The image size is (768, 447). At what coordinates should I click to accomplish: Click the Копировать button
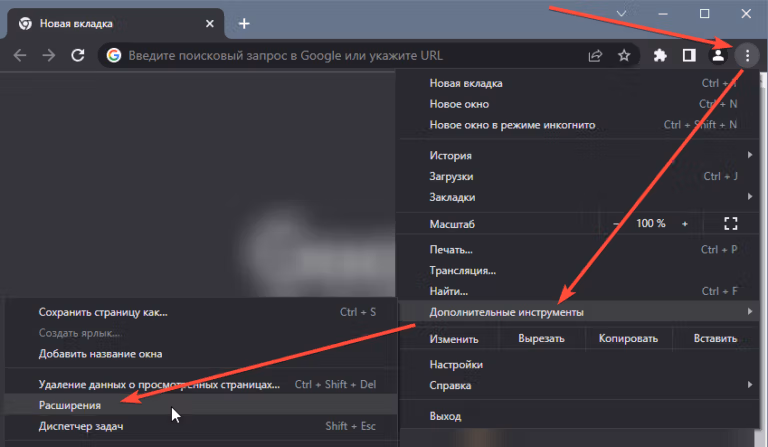(628, 339)
